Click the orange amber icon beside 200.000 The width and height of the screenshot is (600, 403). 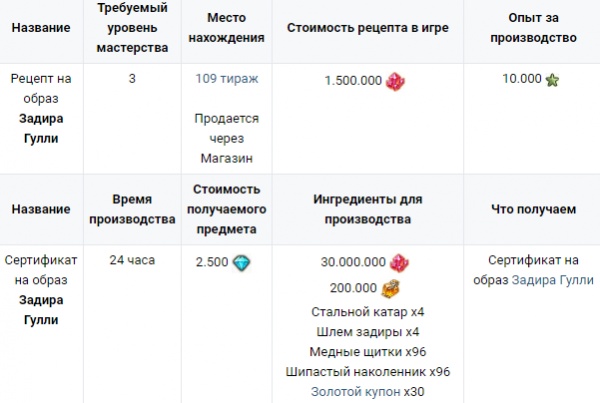point(391,288)
